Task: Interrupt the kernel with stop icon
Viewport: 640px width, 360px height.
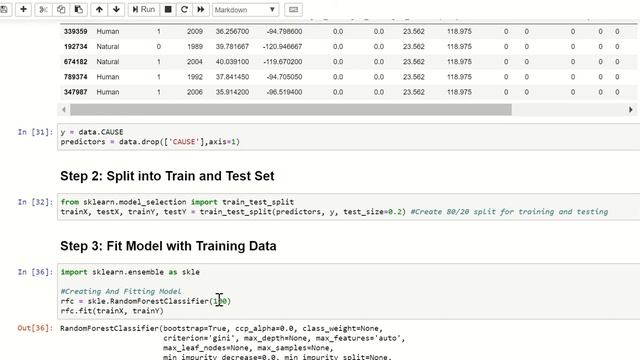Action: [168, 9]
